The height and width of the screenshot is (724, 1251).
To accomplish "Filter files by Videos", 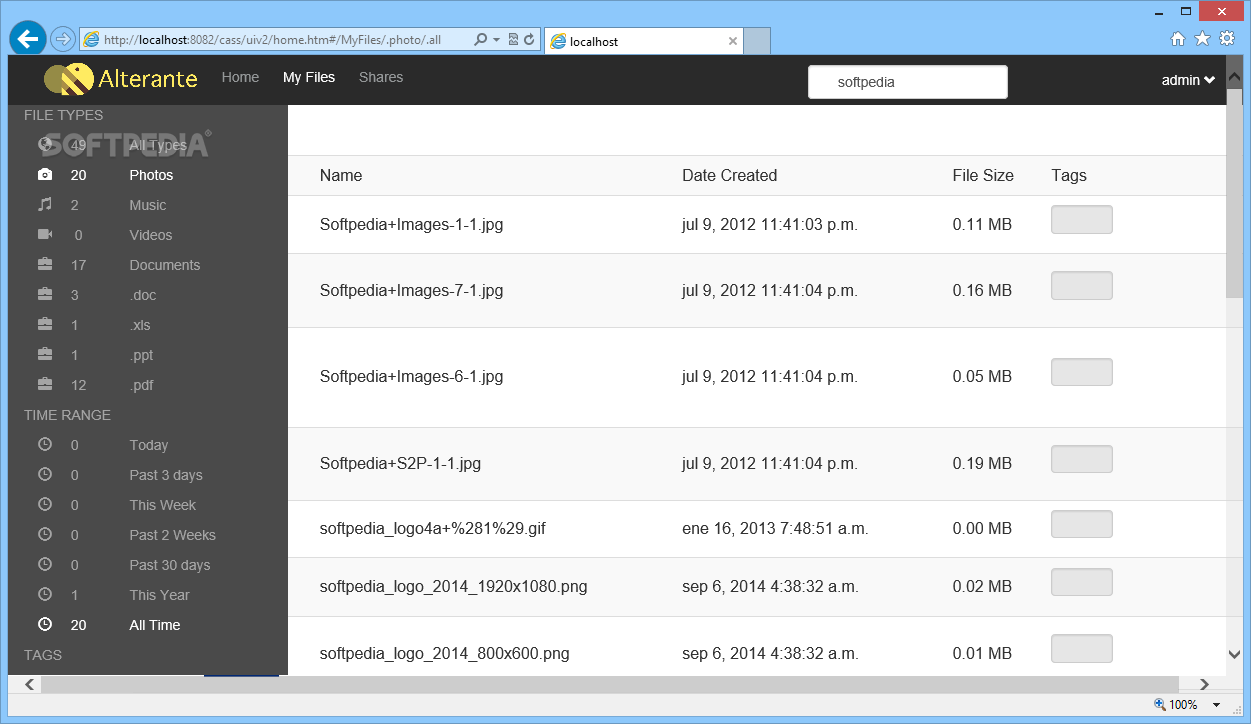I will pyautogui.click(x=151, y=235).
